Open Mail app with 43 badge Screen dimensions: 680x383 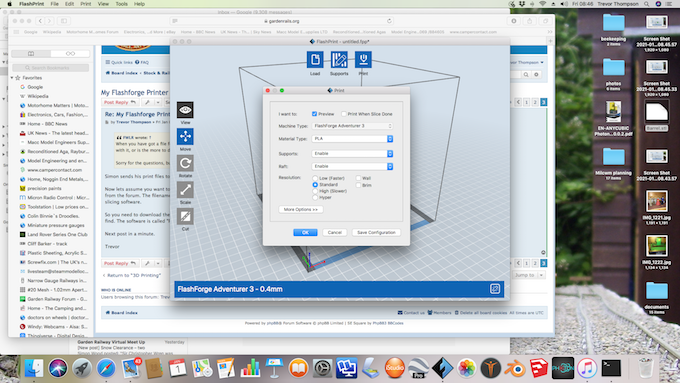point(130,368)
